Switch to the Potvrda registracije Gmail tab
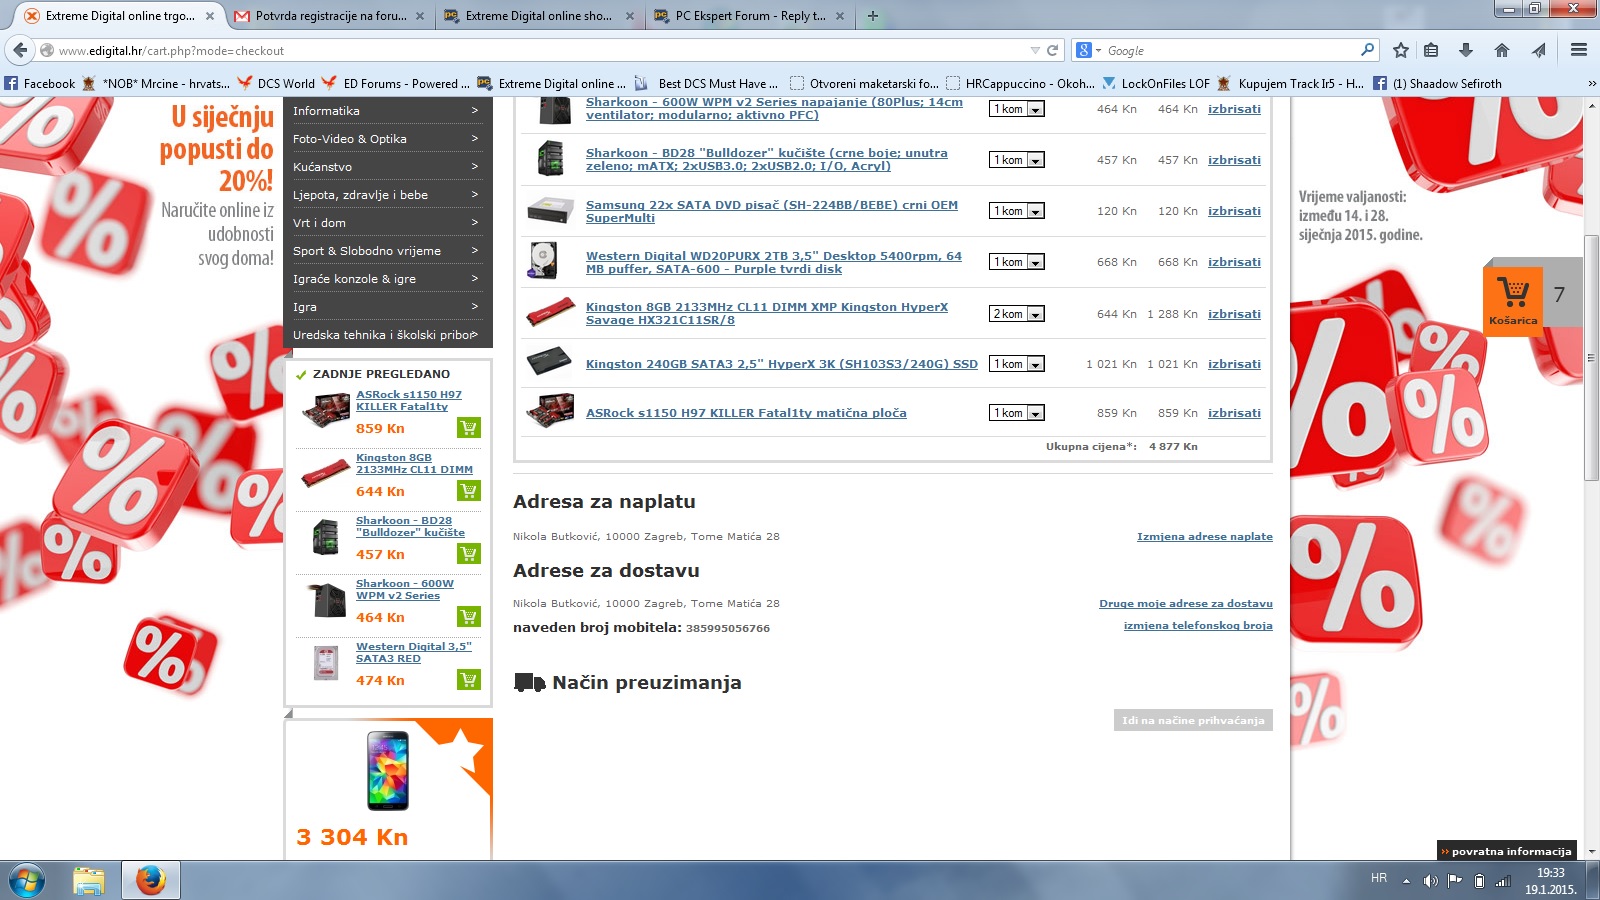This screenshot has height=900, width=1600. (329, 16)
